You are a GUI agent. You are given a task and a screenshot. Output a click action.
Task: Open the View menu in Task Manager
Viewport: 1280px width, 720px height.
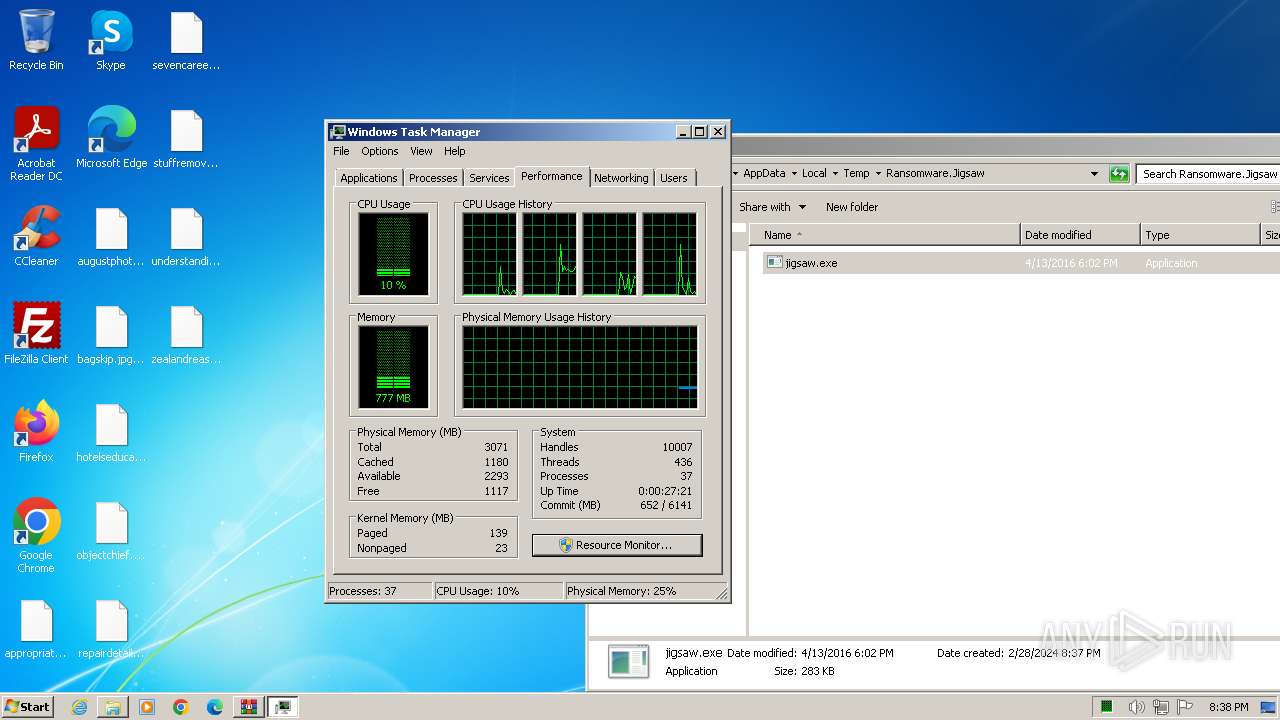[421, 151]
